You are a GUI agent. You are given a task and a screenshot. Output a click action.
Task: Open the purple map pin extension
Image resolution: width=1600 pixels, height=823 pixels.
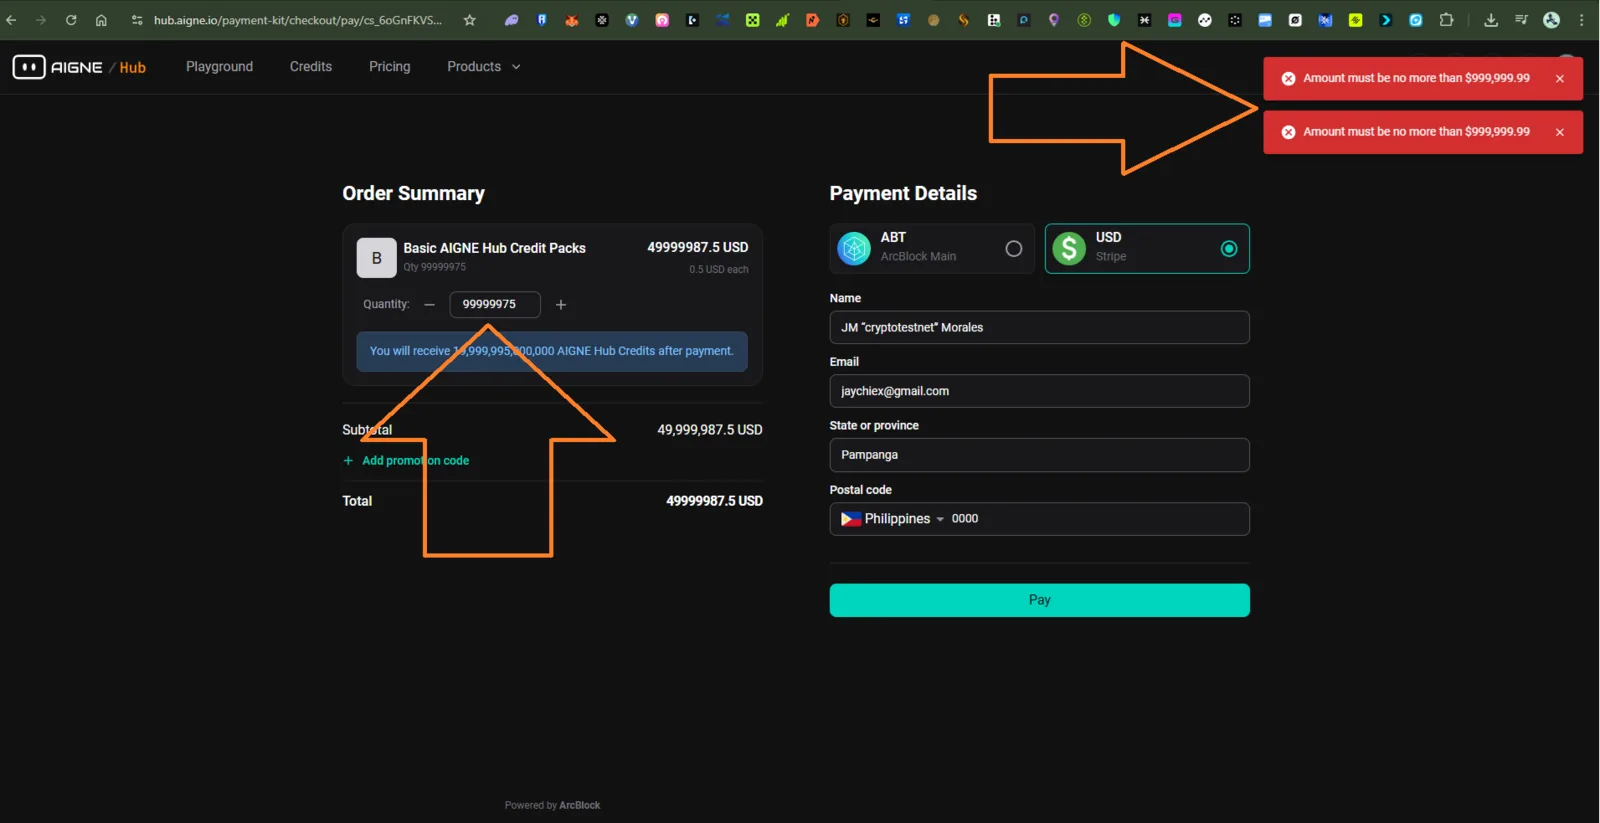[x=1054, y=20]
